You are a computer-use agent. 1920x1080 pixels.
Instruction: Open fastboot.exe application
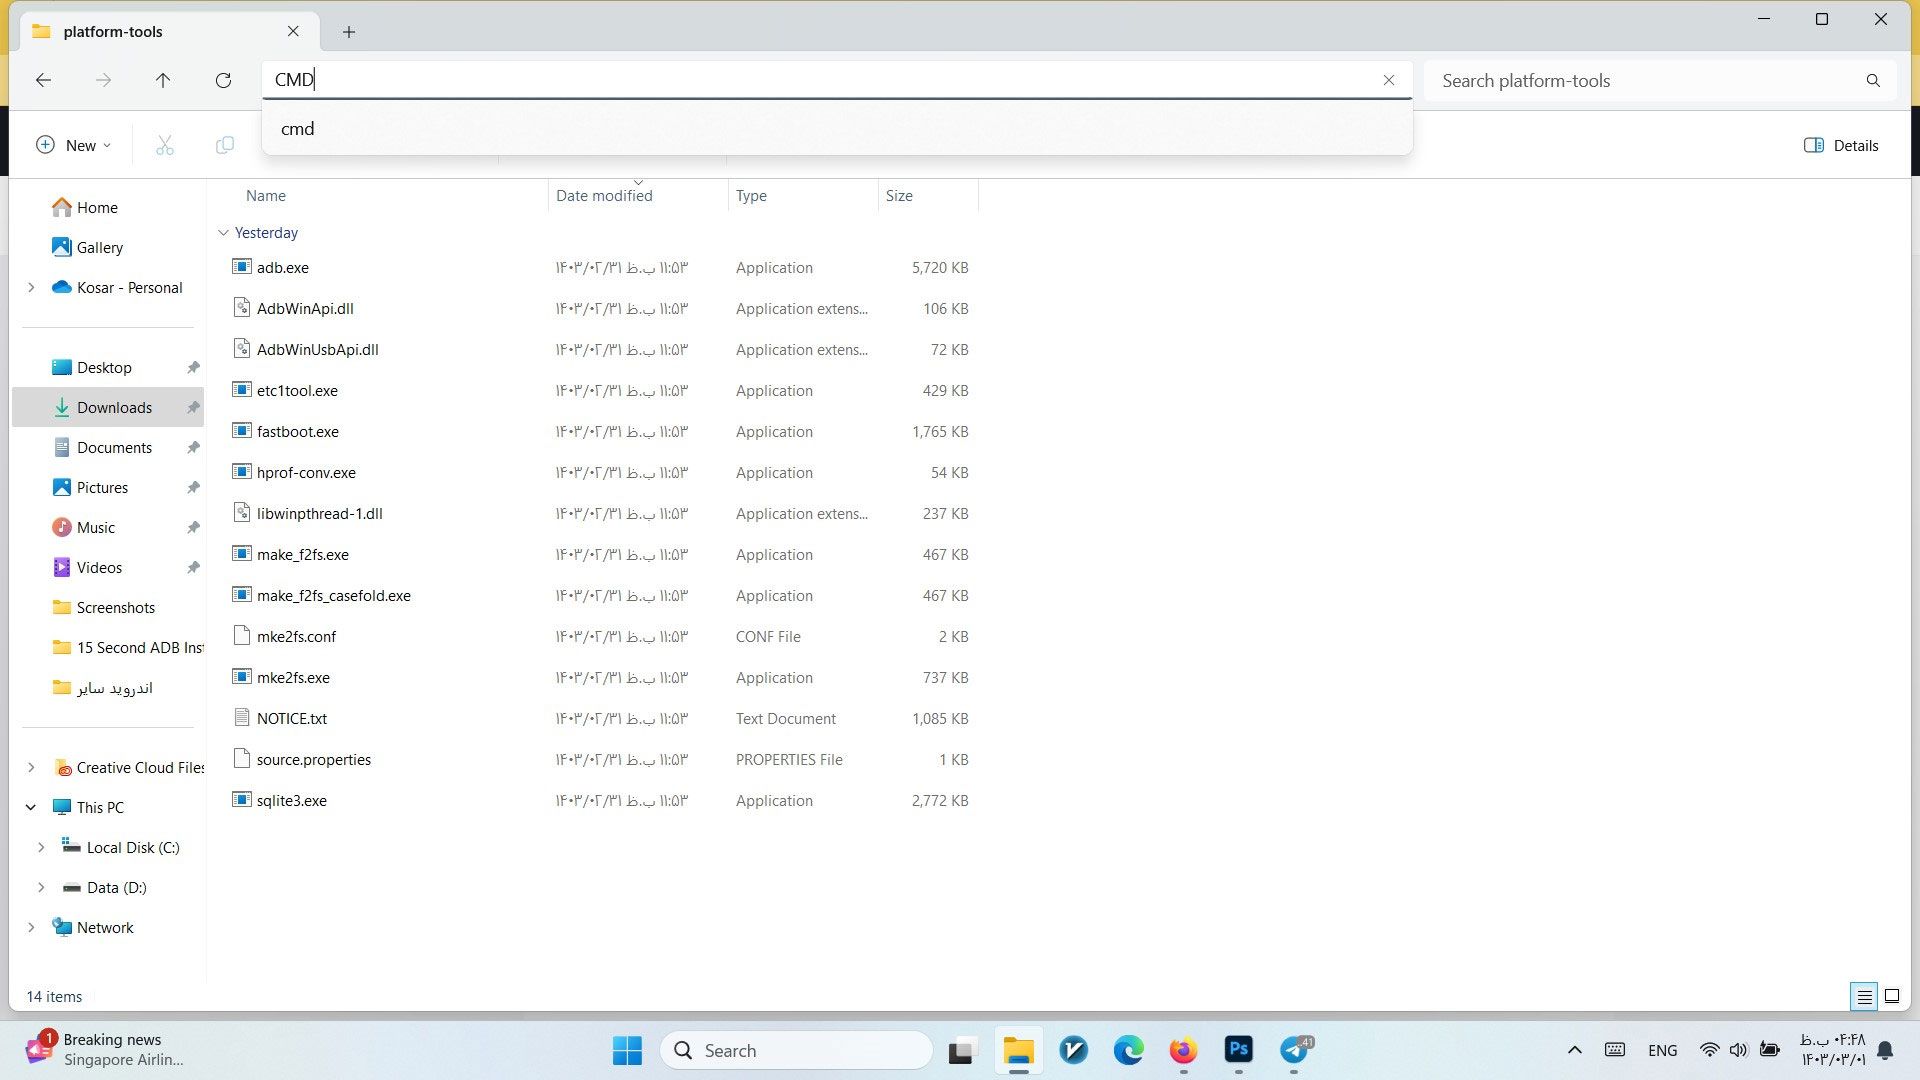click(297, 430)
